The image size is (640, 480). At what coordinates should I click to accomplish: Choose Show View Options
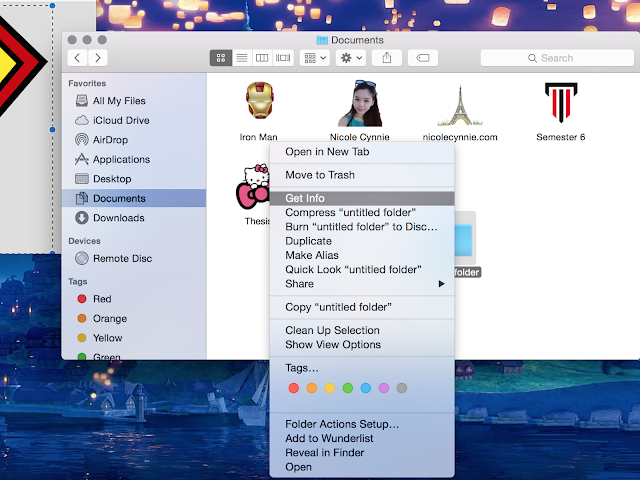click(x=362, y=345)
